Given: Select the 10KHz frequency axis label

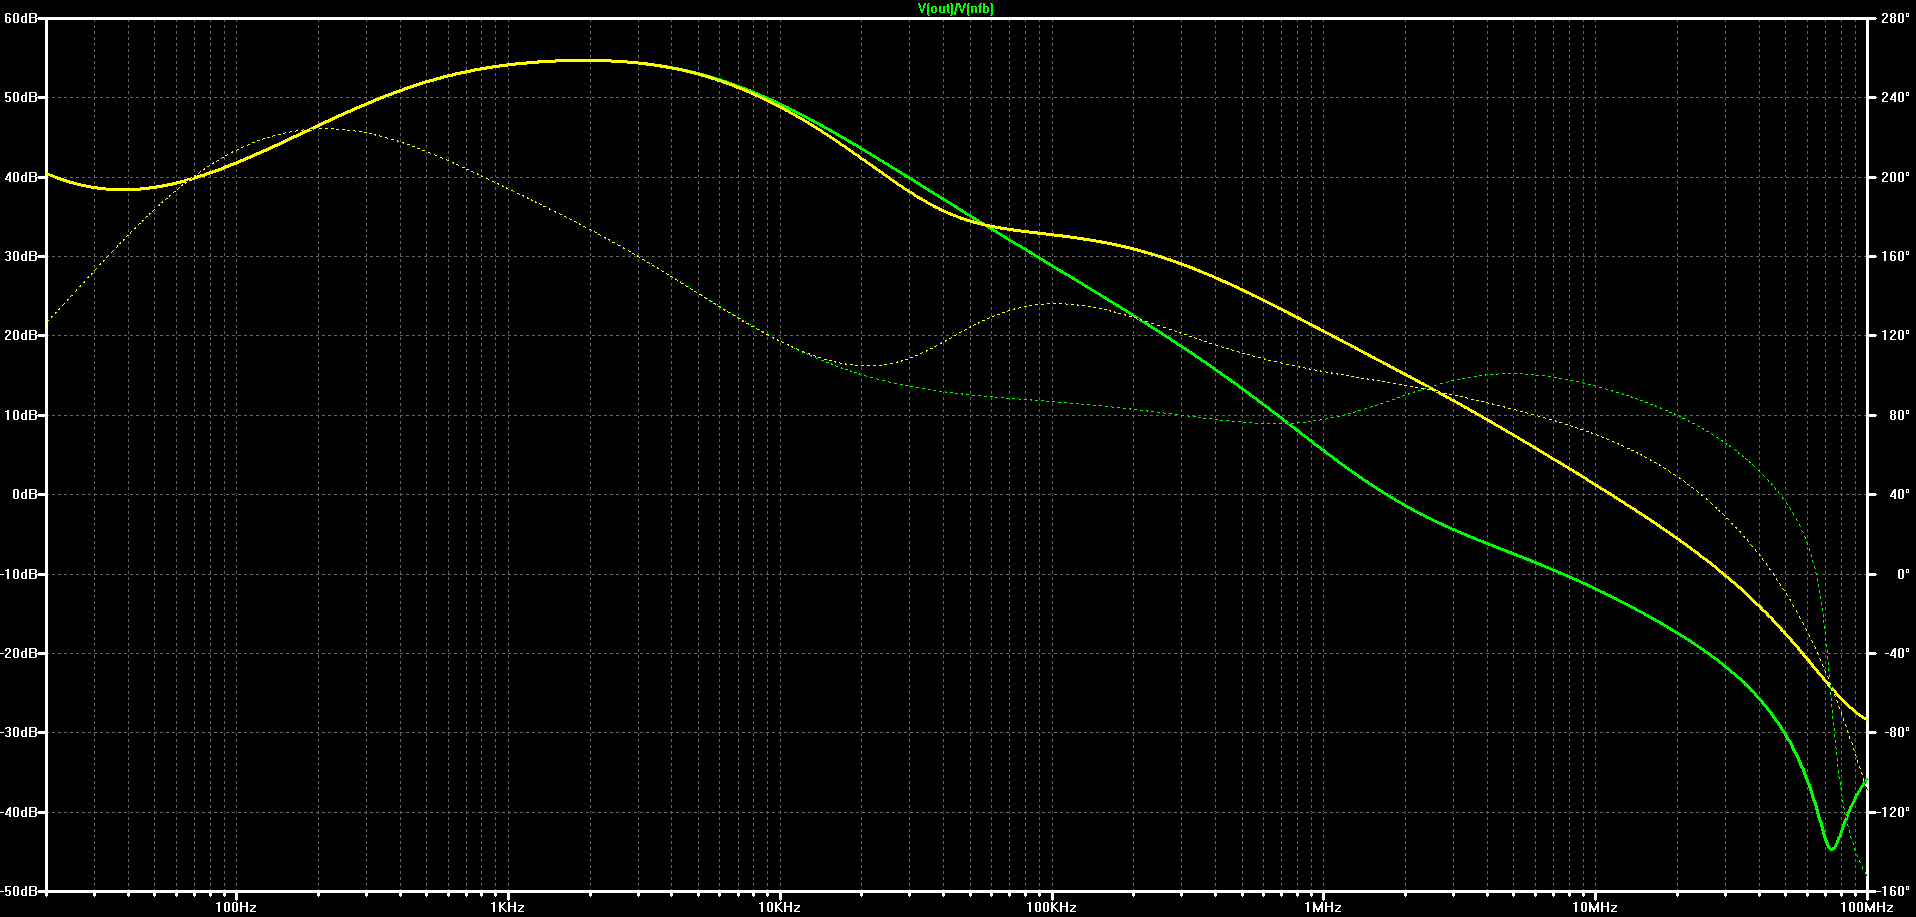Looking at the screenshot, I should (x=779, y=908).
